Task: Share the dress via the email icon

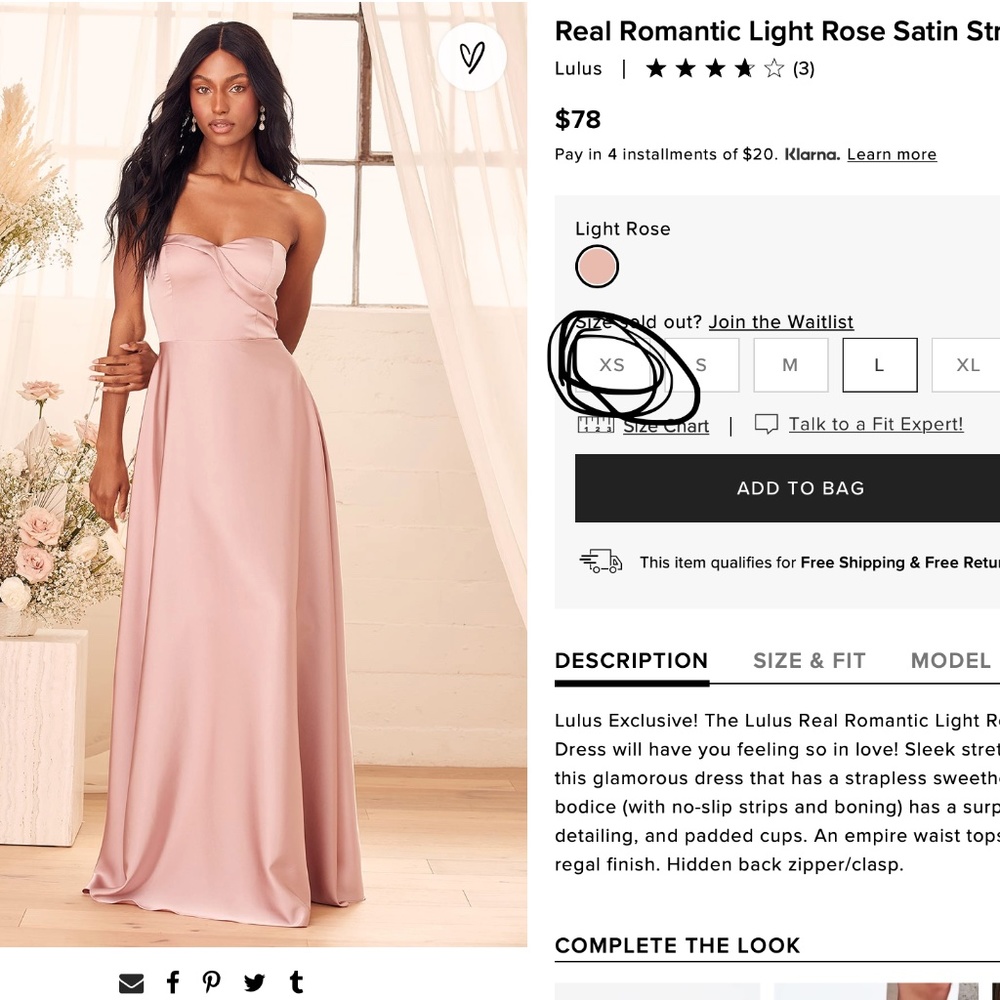Action: click(x=130, y=982)
